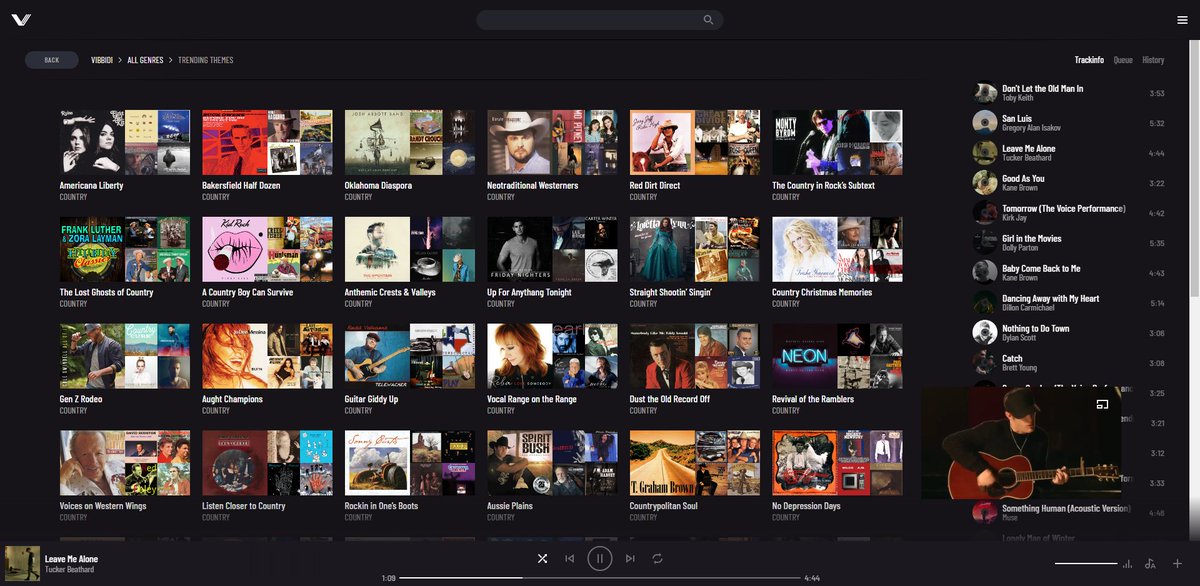Open the Anthemic Crests & Valleys cover
This screenshot has height=586, width=1200.
[410, 249]
